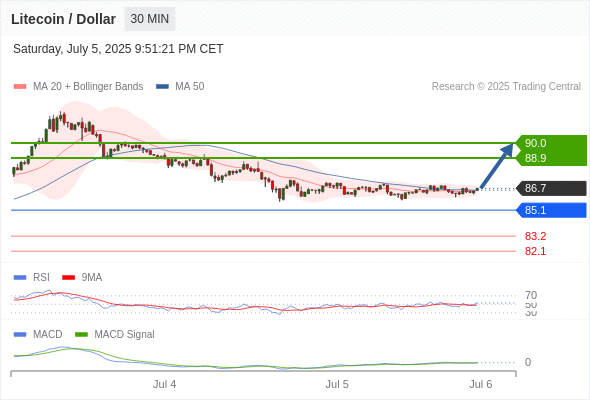590x400 pixels.
Task: Click the 85.1 blue pivot level tag
Action: 551,210
